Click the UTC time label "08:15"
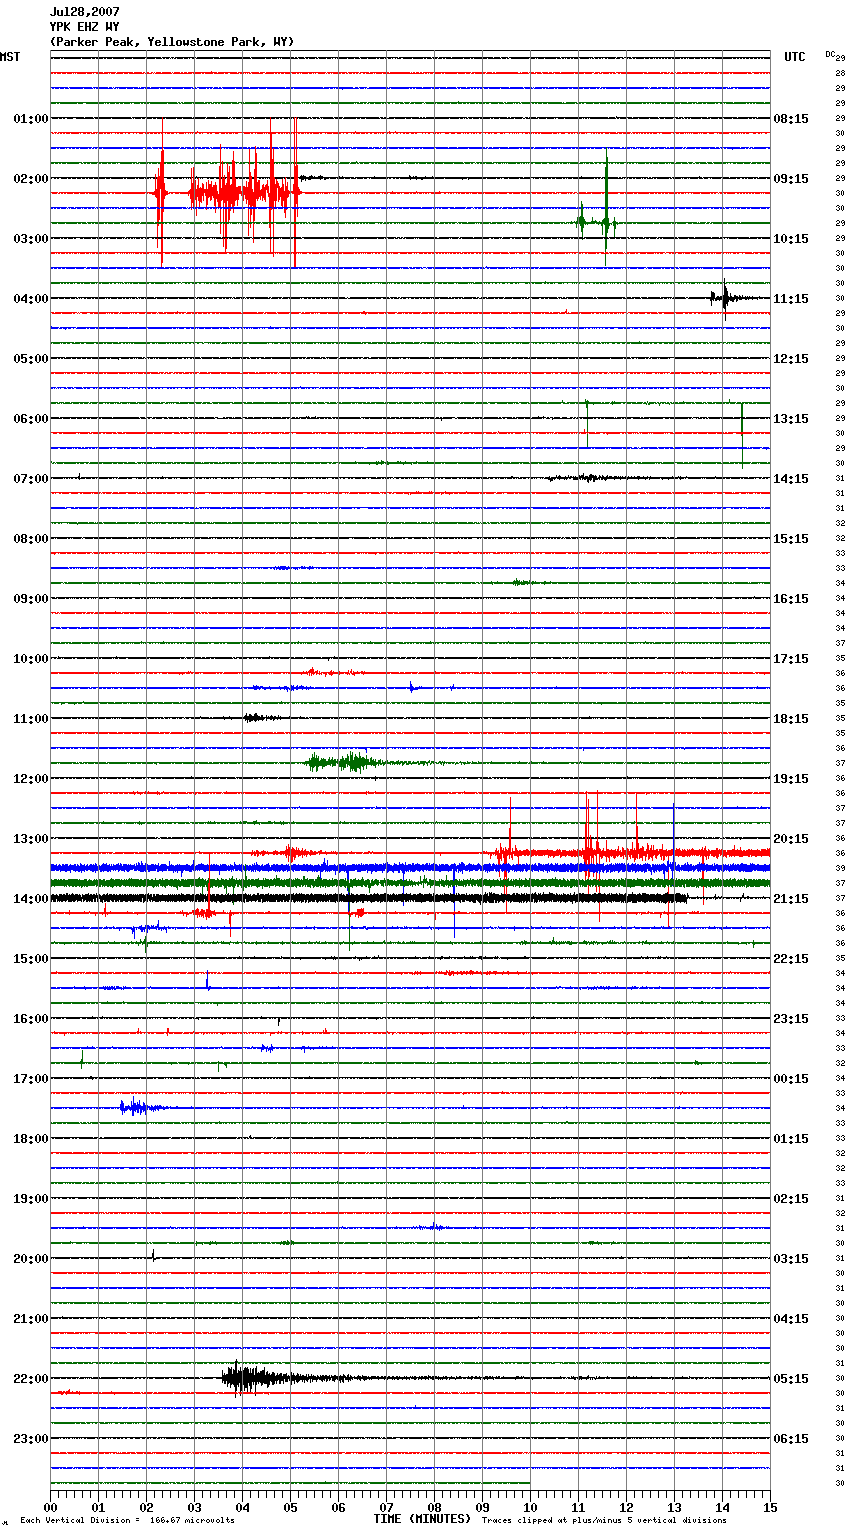The width and height of the screenshot is (850, 1534). click(791, 119)
